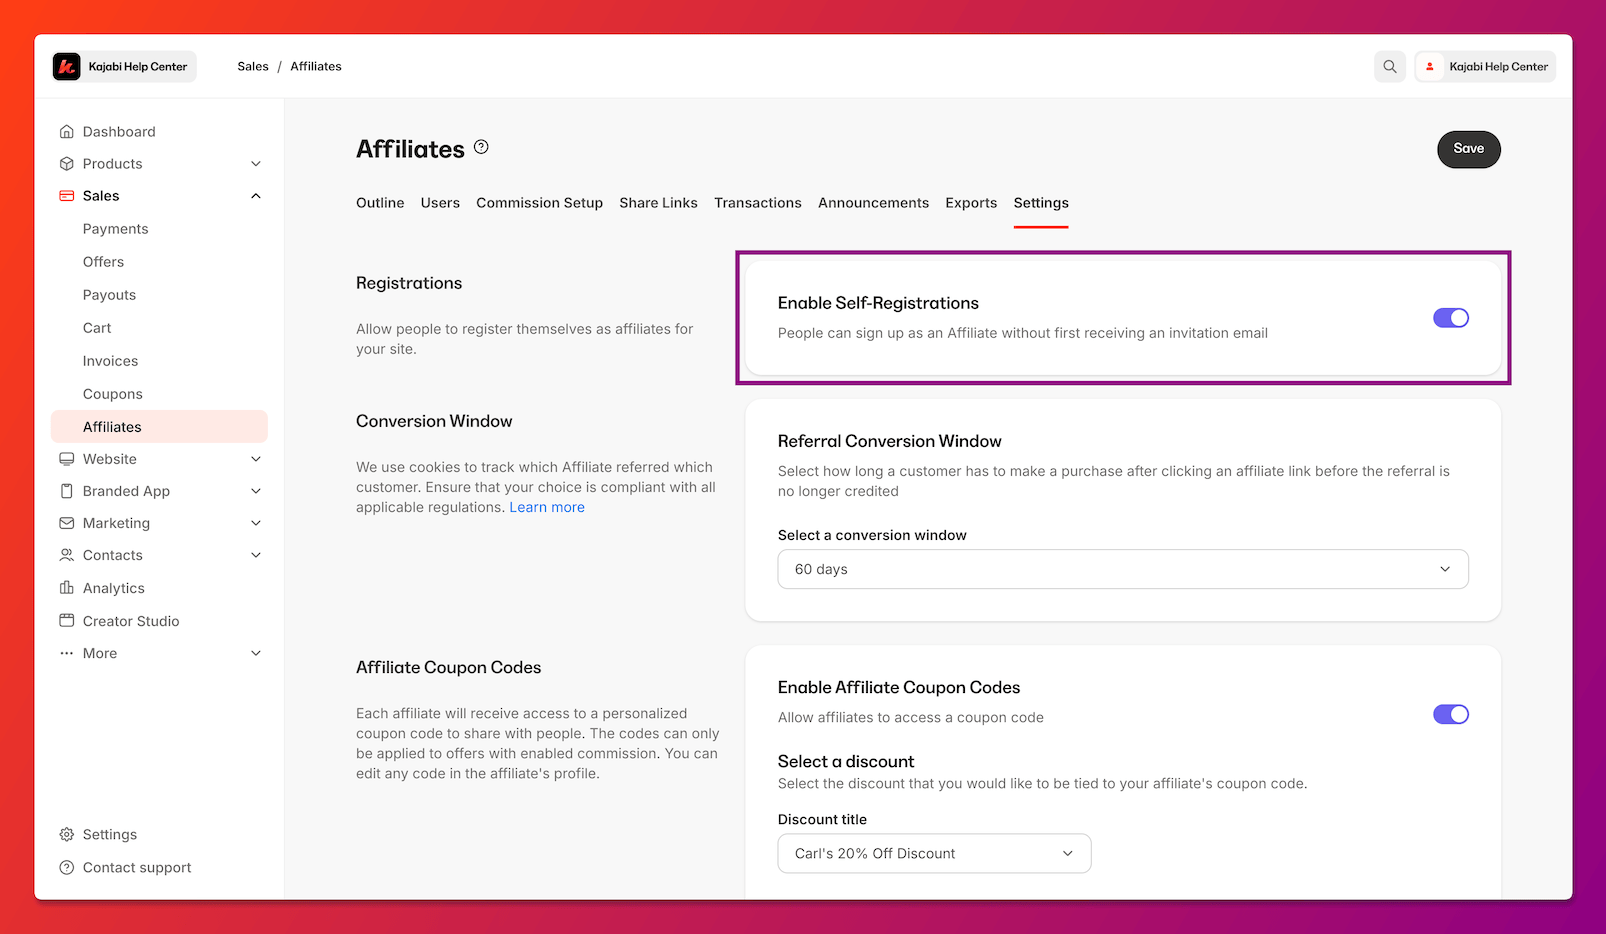The width and height of the screenshot is (1606, 934).
Task: Click the Analytics bar chart icon
Action: [66, 588]
